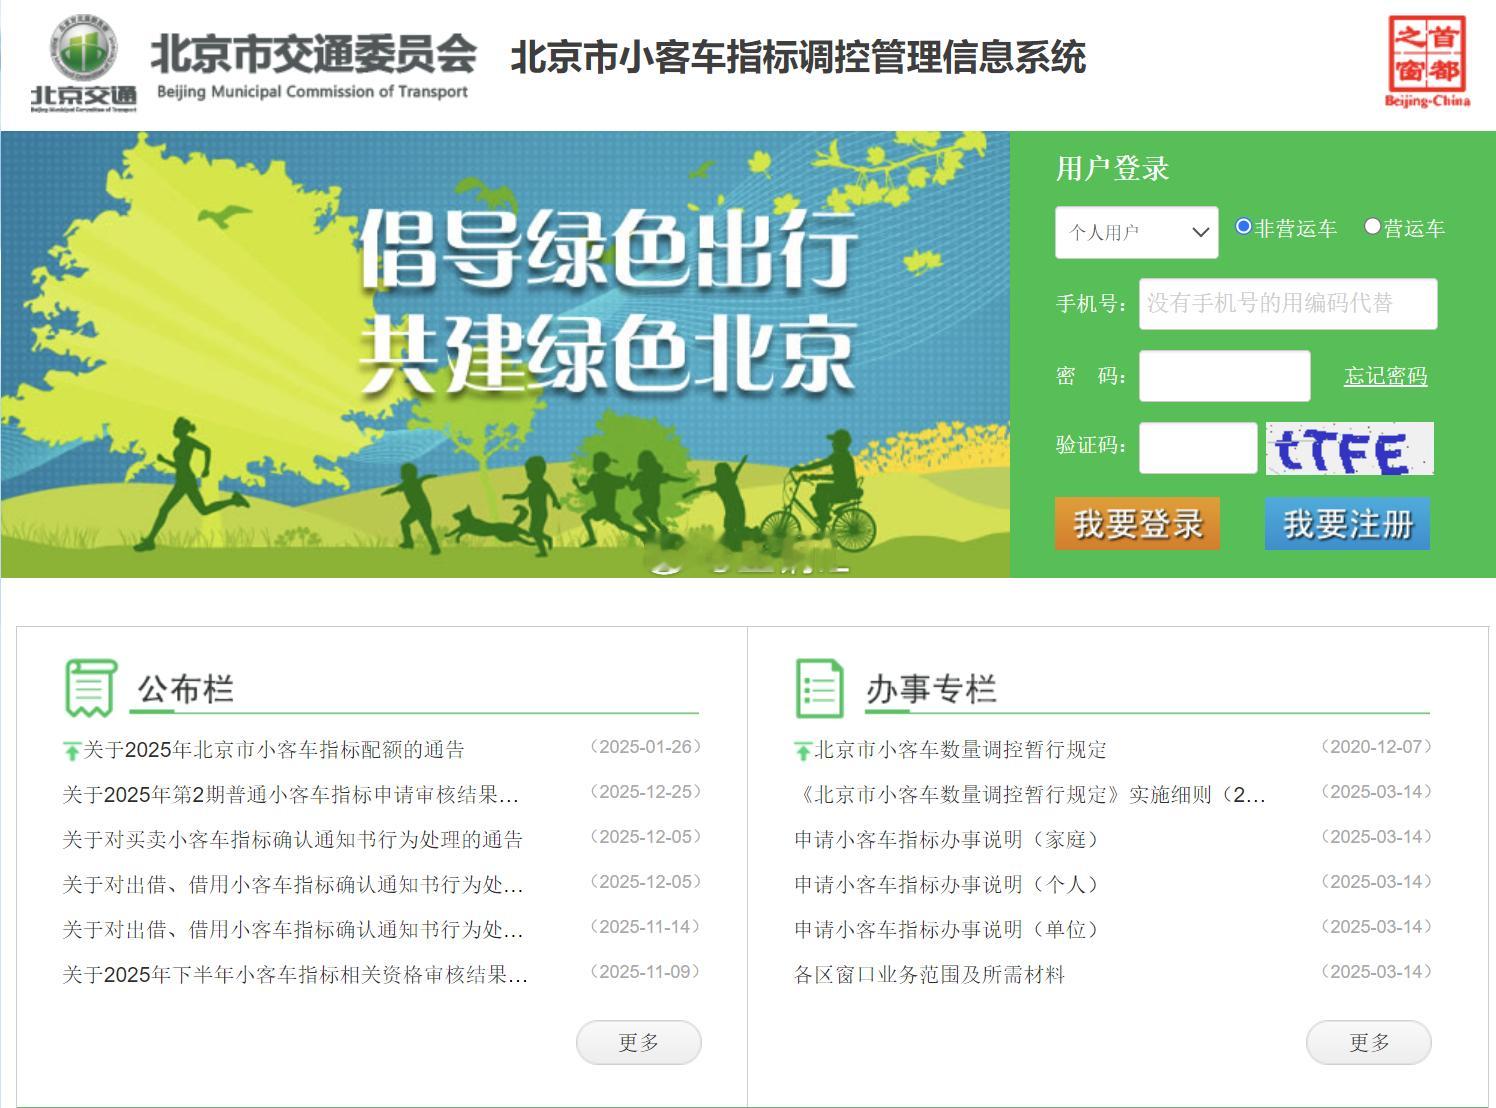The image size is (1496, 1108).
Task: Select the 非营运车 radio option
Action: 1243,227
